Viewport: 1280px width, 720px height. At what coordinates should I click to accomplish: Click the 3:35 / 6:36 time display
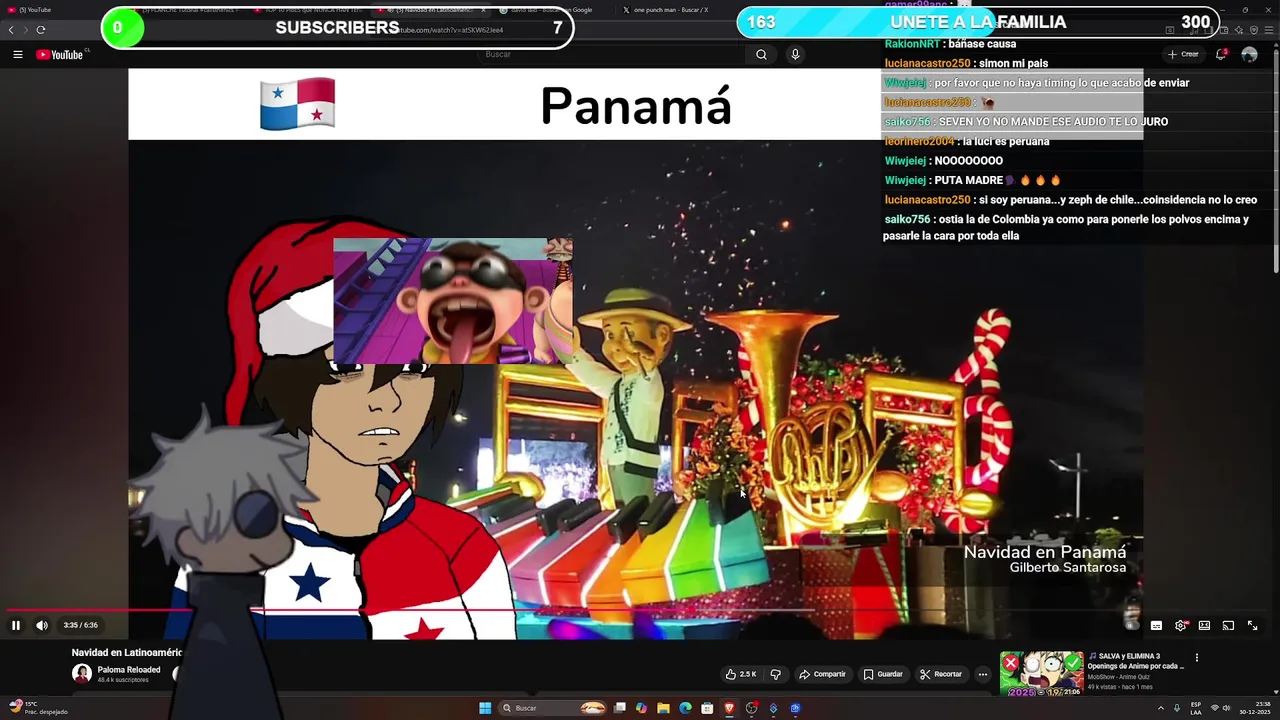point(80,625)
